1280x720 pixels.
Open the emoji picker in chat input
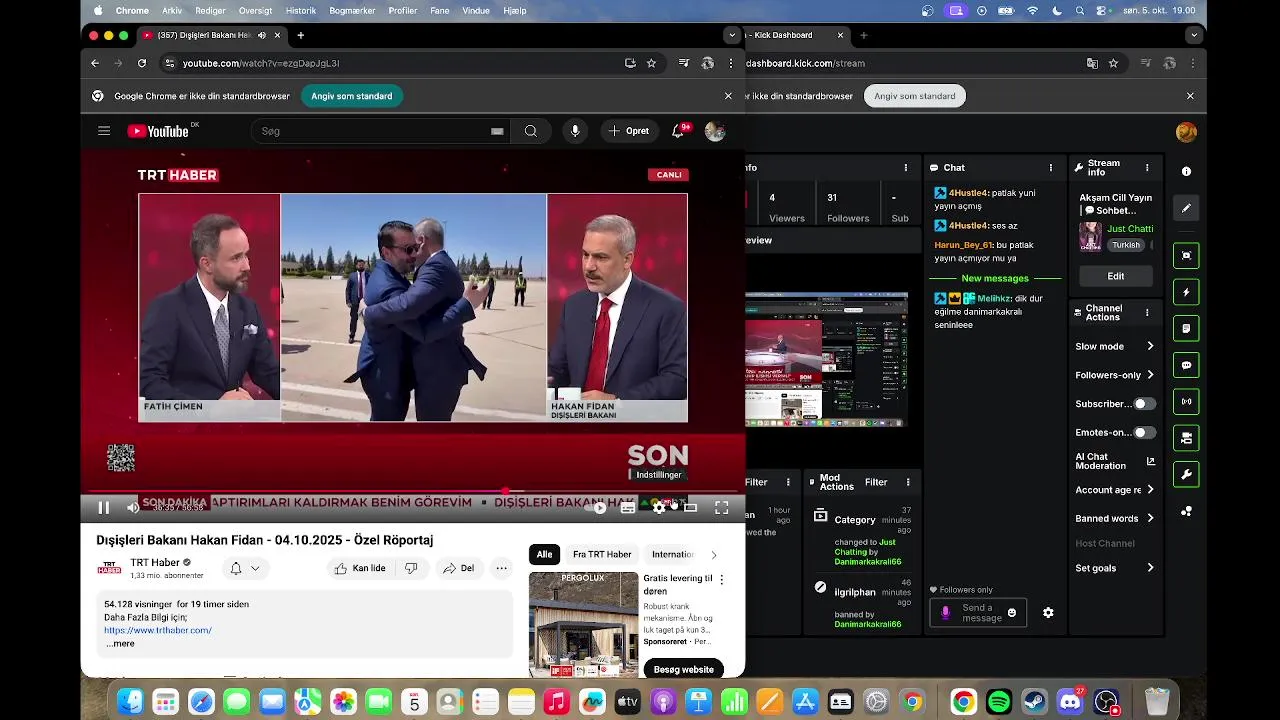tap(1012, 613)
